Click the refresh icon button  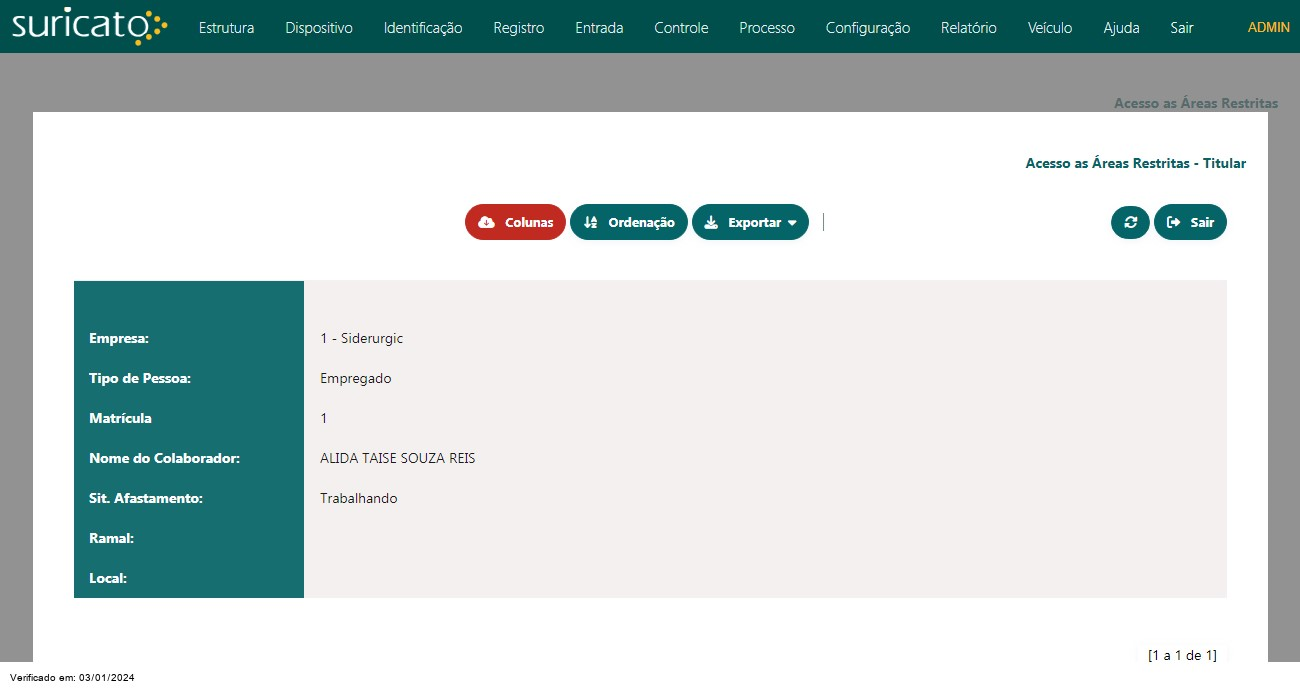tap(1130, 222)
